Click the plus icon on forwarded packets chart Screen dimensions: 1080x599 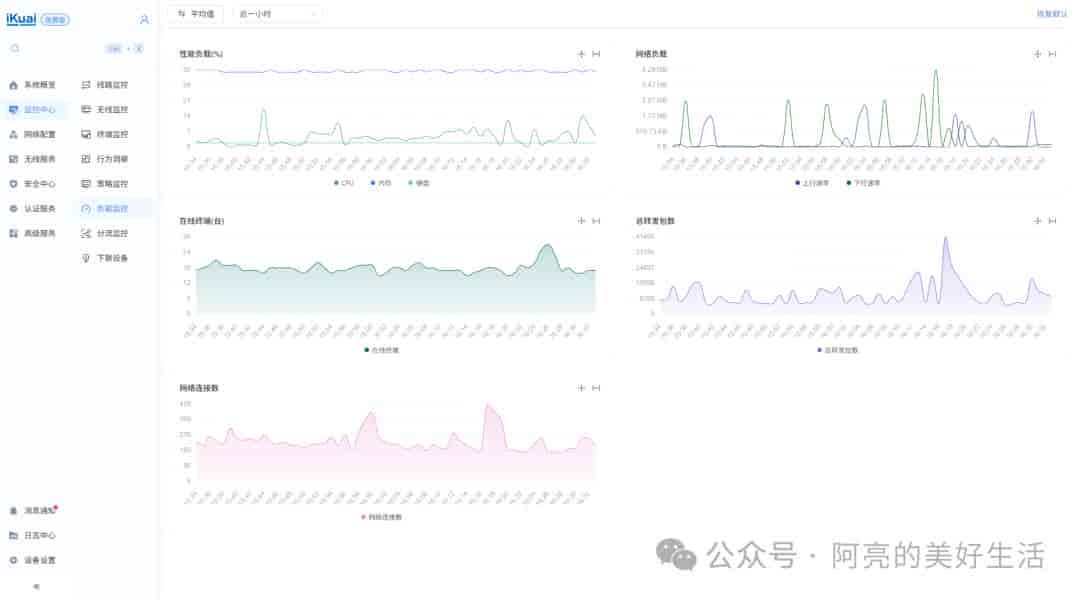click(1037, 221)
